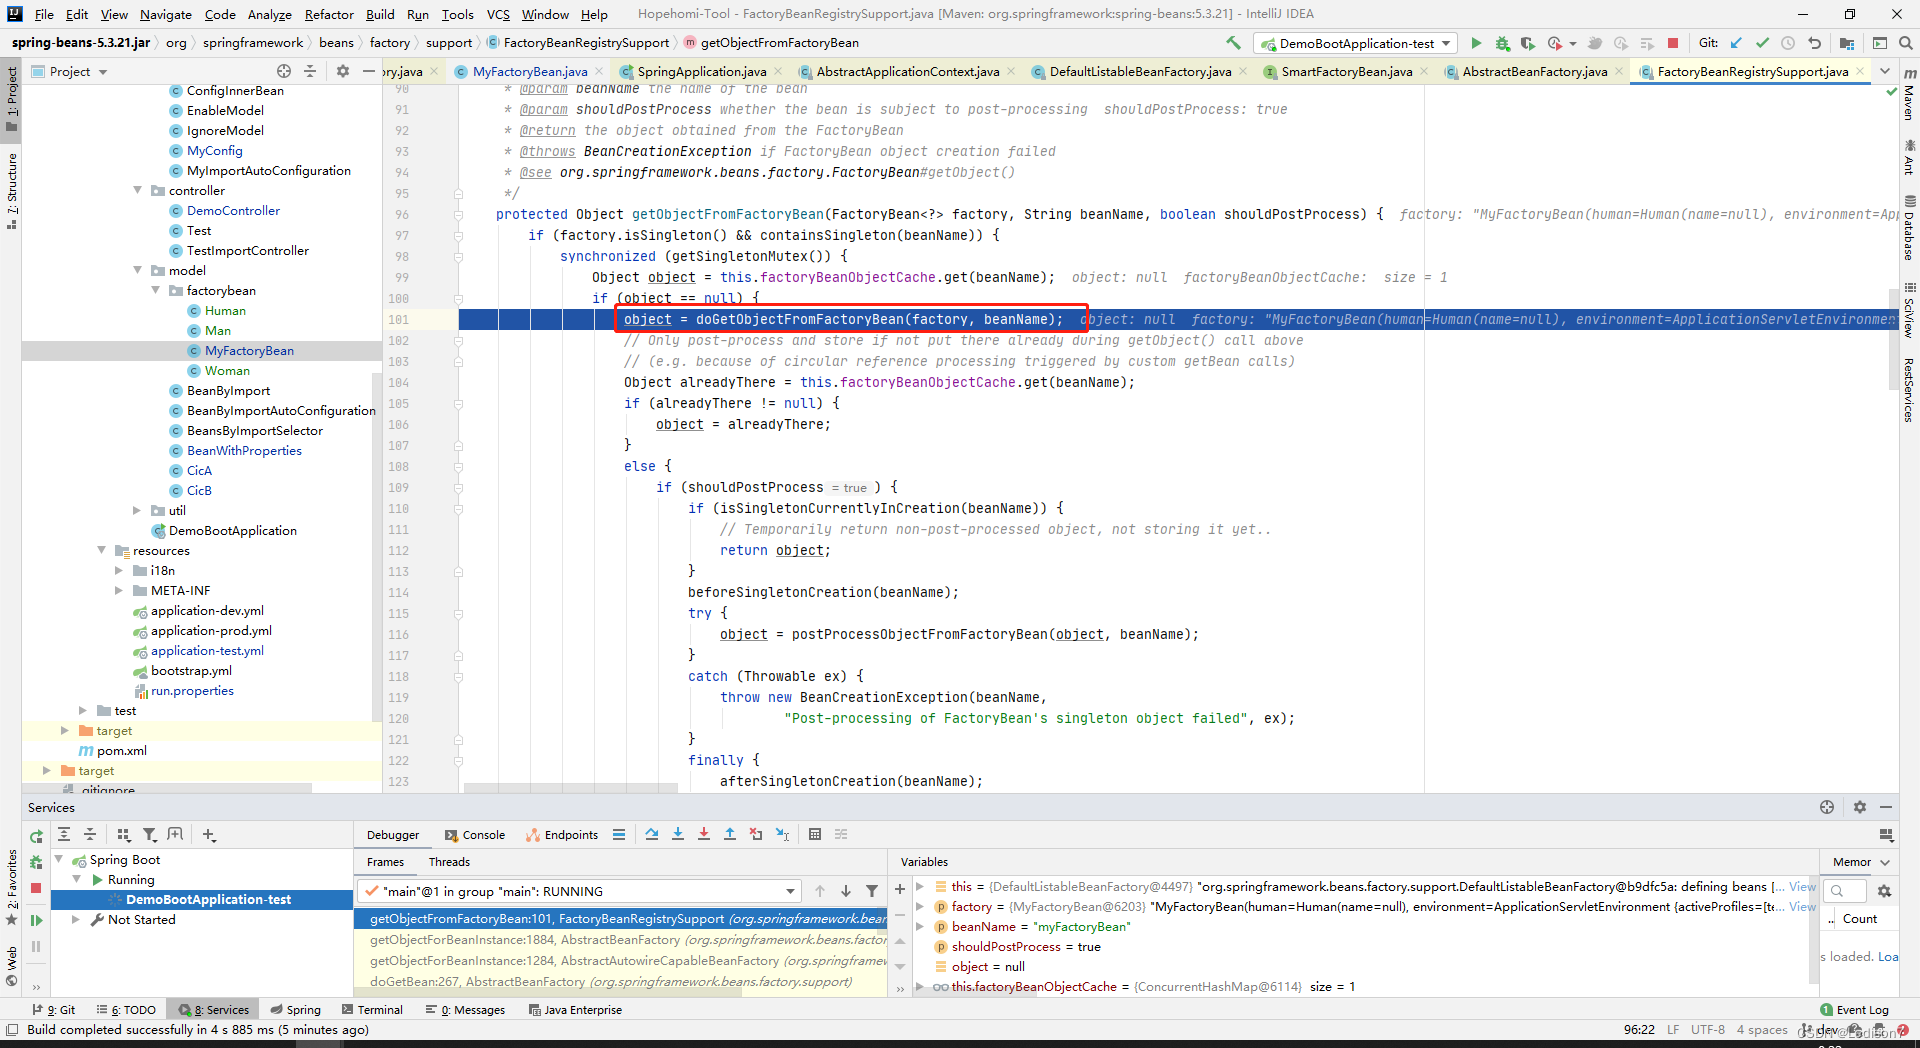
Task: Show Git history clock icon
Action: click(x=1788, y=43)
